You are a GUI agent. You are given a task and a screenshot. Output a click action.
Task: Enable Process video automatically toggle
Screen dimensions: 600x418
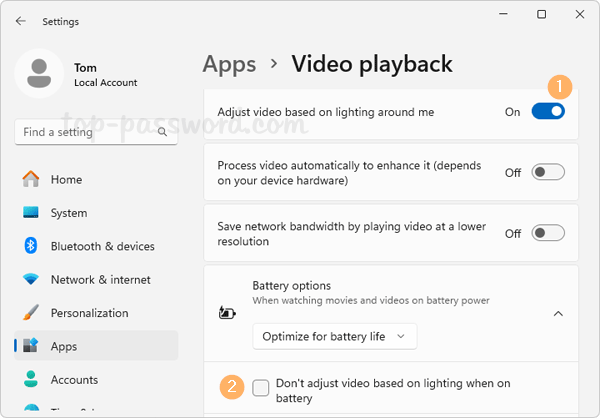click(548, 172)
